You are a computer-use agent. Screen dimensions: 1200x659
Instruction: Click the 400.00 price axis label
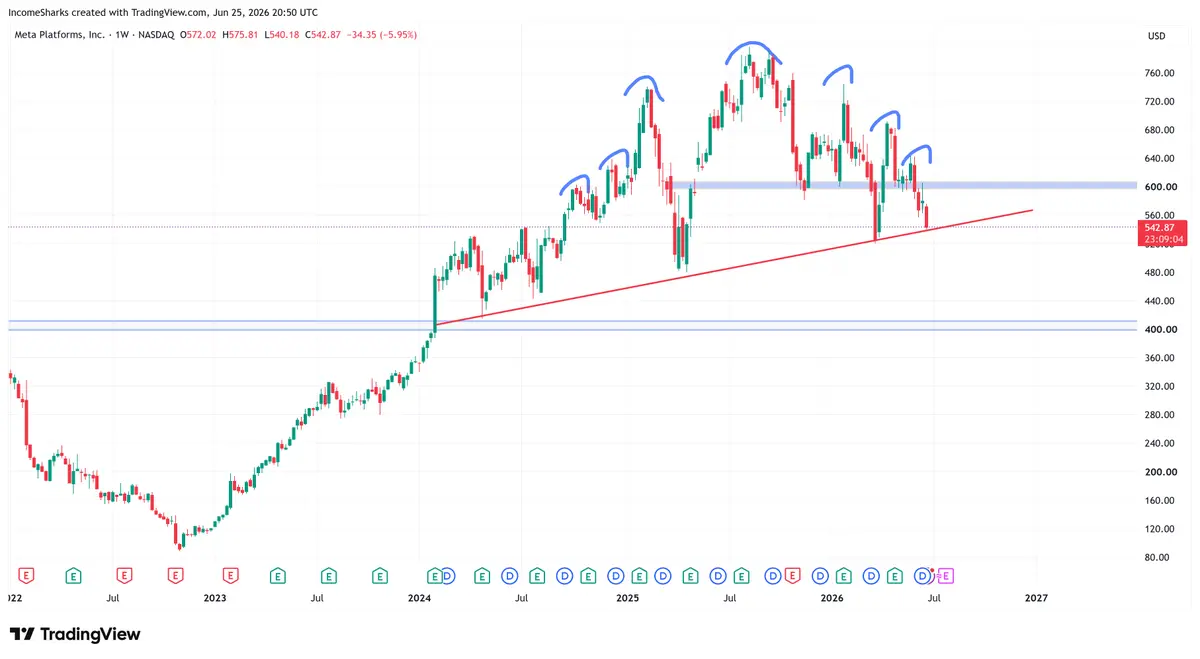[1160, 329]
